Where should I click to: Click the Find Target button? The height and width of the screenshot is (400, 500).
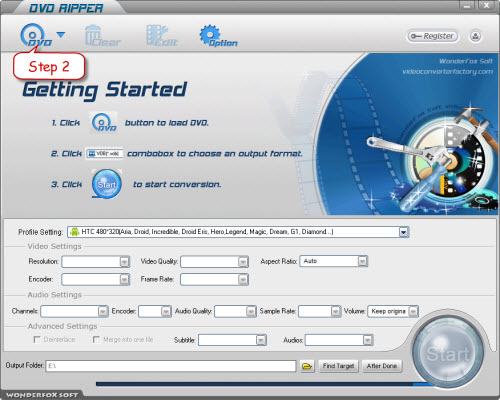coord(338,366)
